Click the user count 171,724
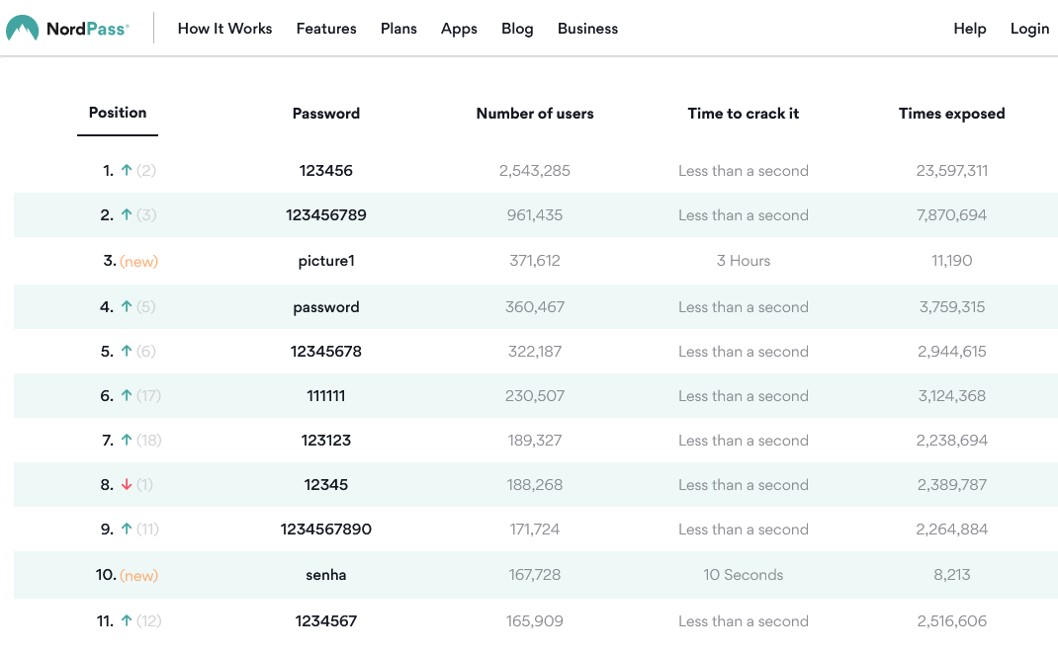Image resolution: width=1058 pixels, height=663 pixels. pyautogui.click(x=534, y=530)
